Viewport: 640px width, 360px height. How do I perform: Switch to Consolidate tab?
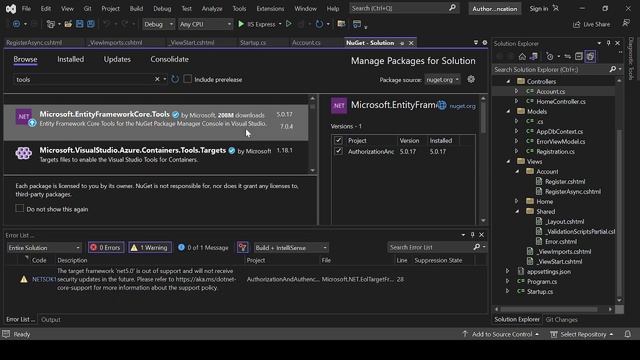(169, 59)
